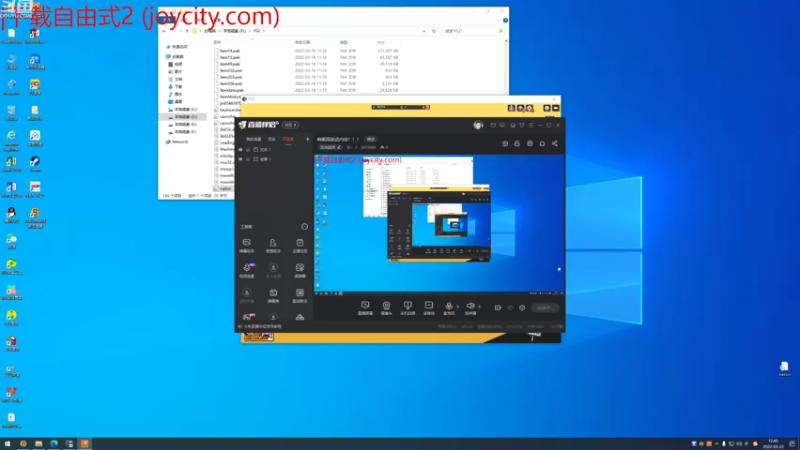Open the headset tool with new badge
The image size is (800, 450).
click(x=247, y=270)
